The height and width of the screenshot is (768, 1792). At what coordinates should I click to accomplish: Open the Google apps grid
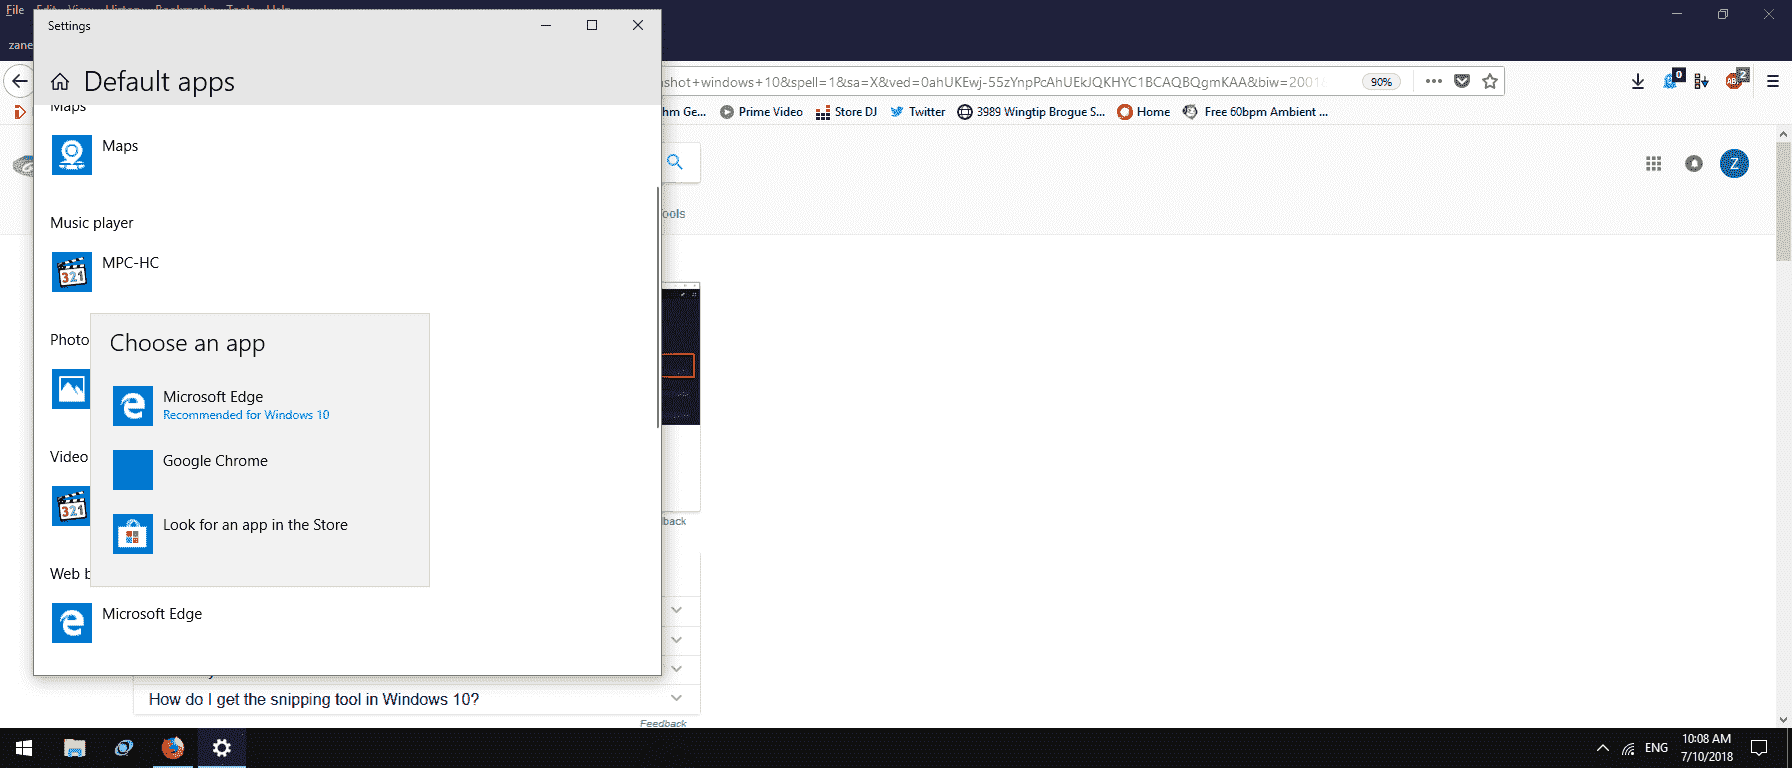(x=1654, y=163)
